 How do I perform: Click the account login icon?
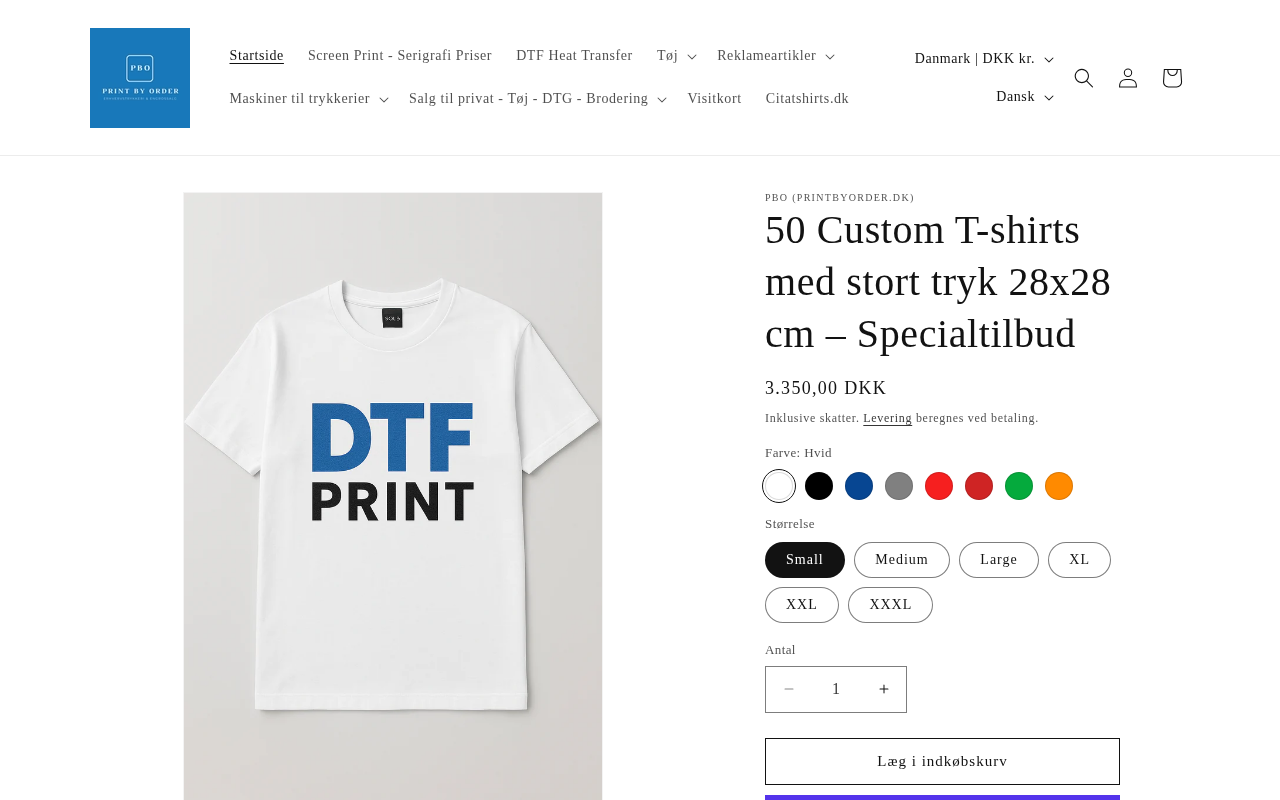(1128, 78)
